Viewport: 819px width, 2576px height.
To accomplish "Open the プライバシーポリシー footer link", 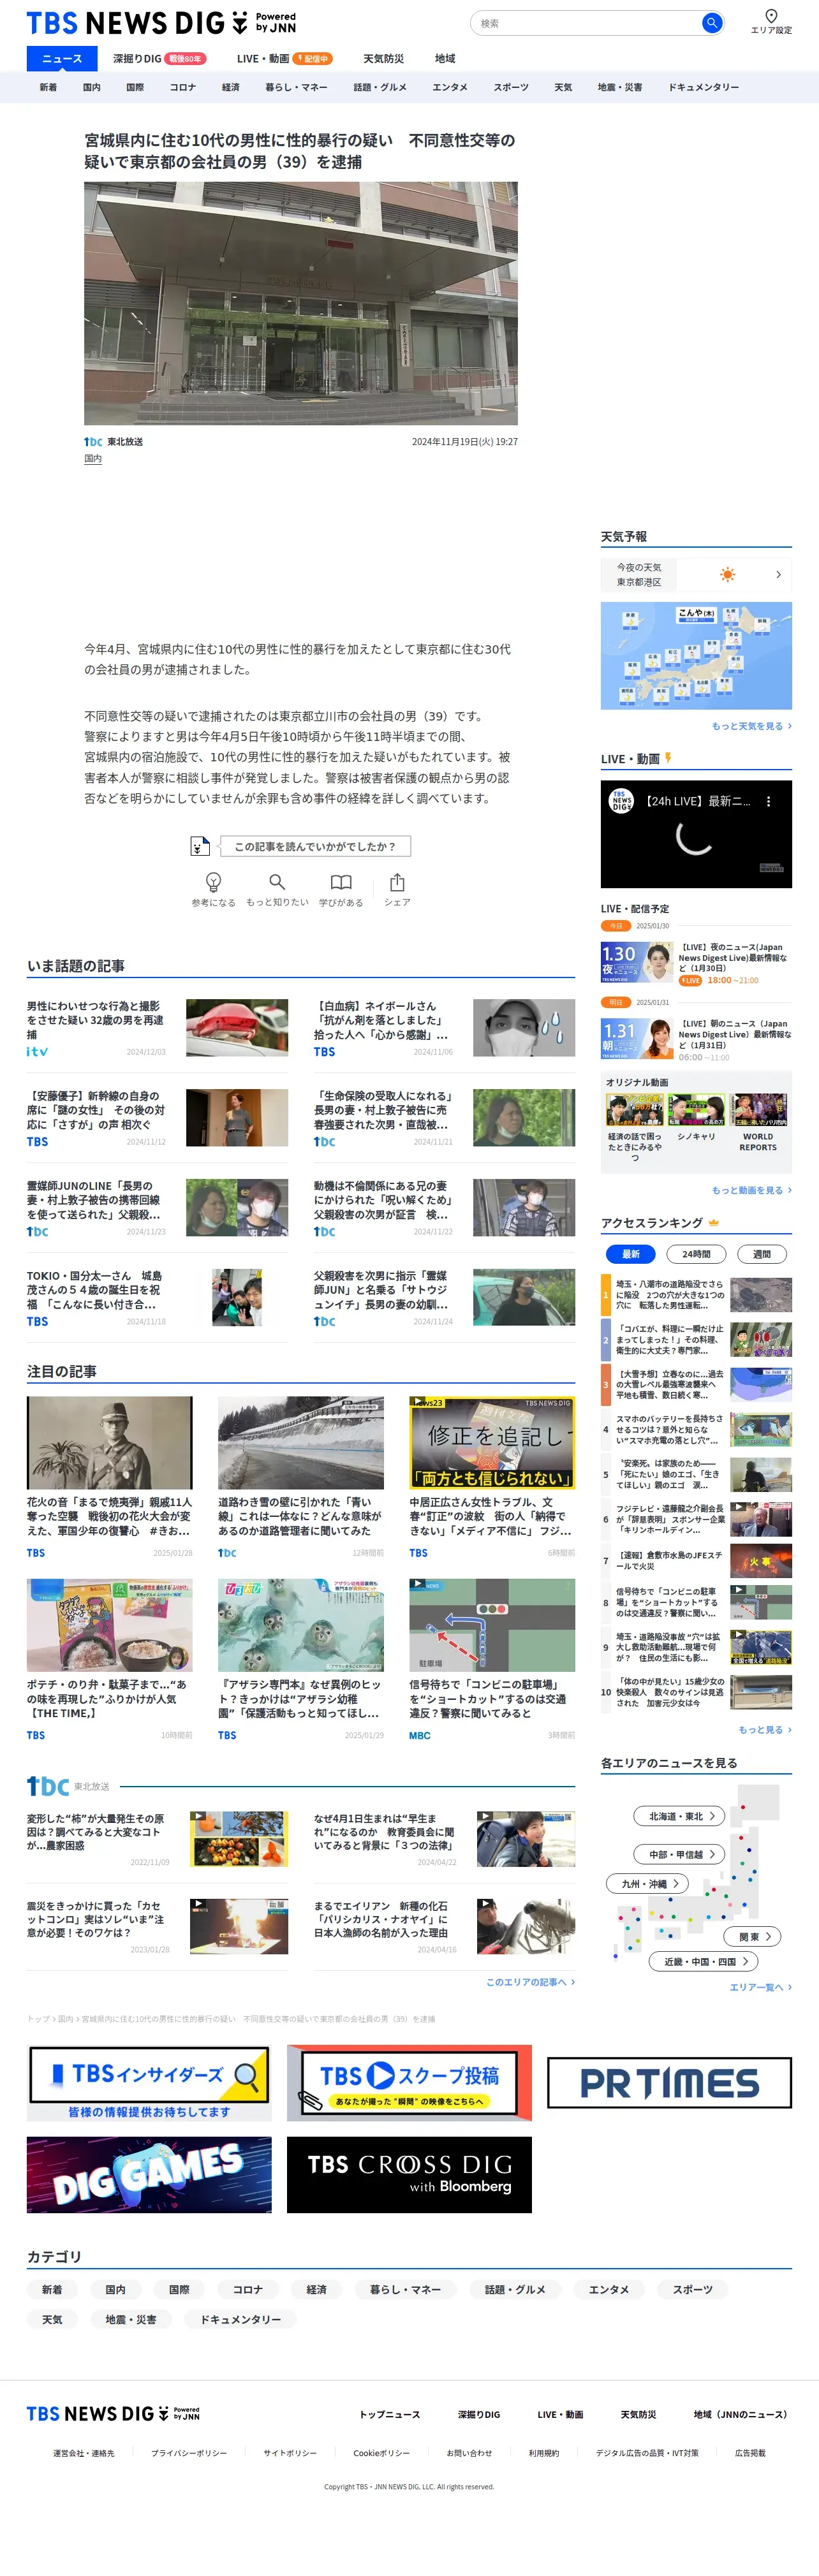I will [x=189, y=2453].
